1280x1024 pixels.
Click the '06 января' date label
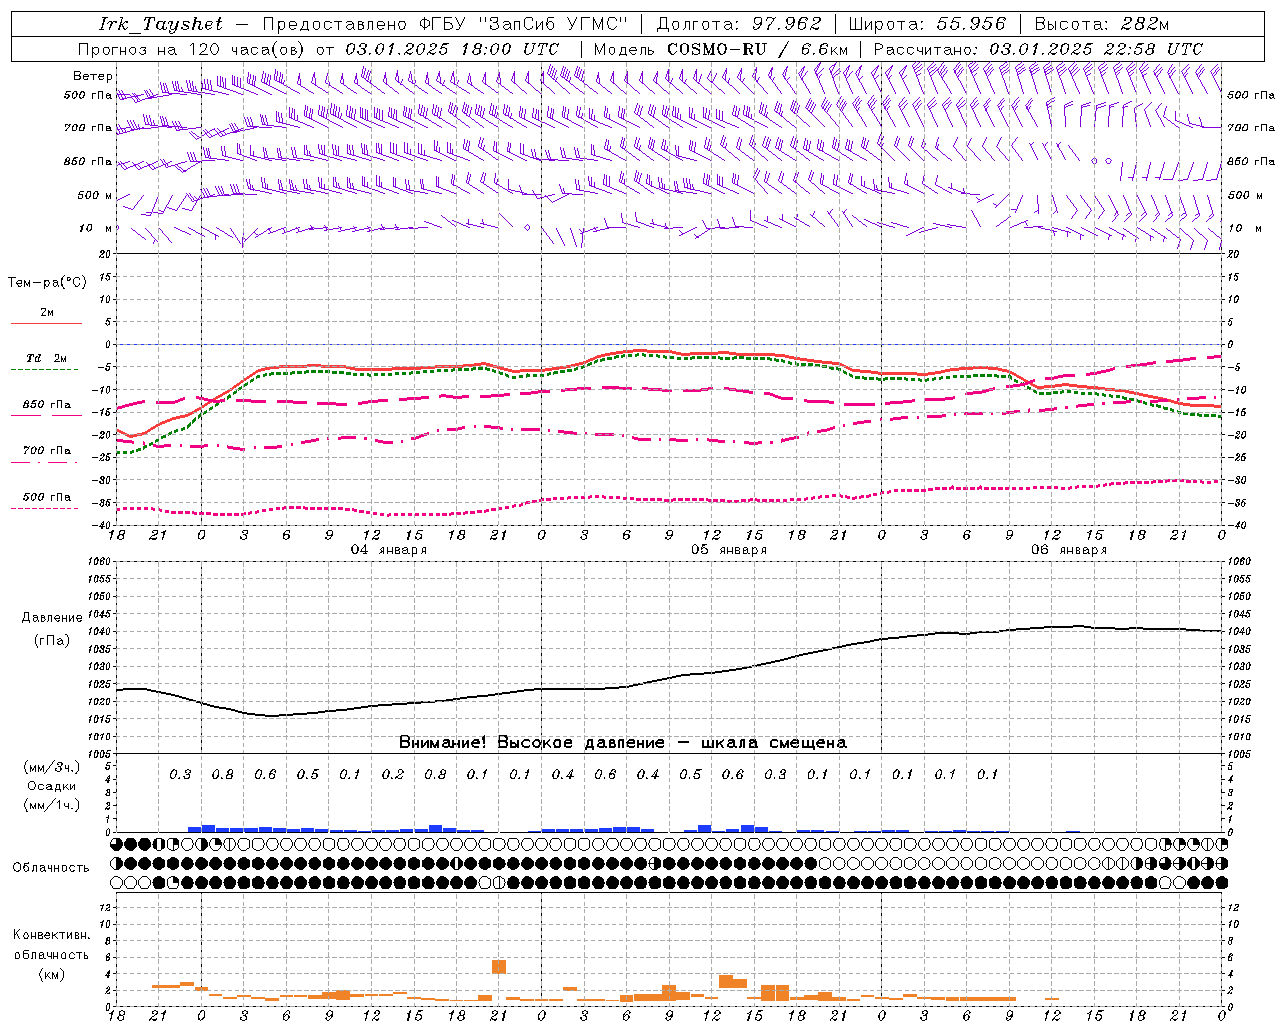click(x=1069, y=550)
